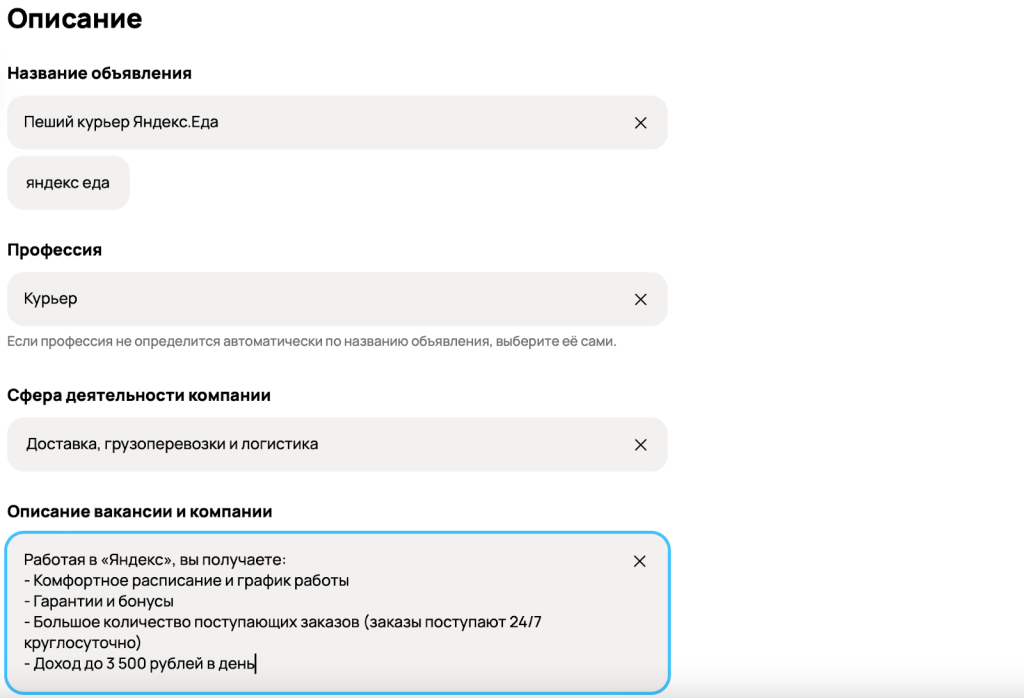
Task: Clear the vacancy description textarea with X
Action: tap(640, 561)
